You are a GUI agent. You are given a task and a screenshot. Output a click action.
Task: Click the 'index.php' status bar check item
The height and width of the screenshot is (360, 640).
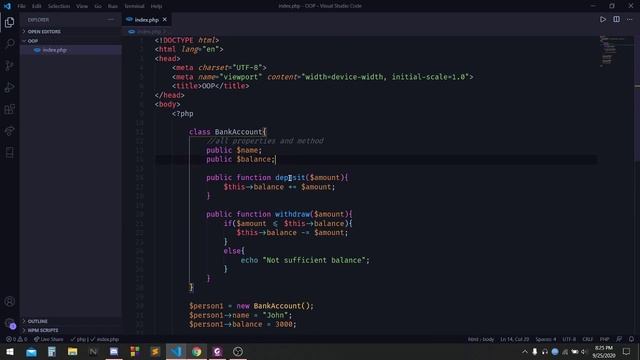(104, 339)
